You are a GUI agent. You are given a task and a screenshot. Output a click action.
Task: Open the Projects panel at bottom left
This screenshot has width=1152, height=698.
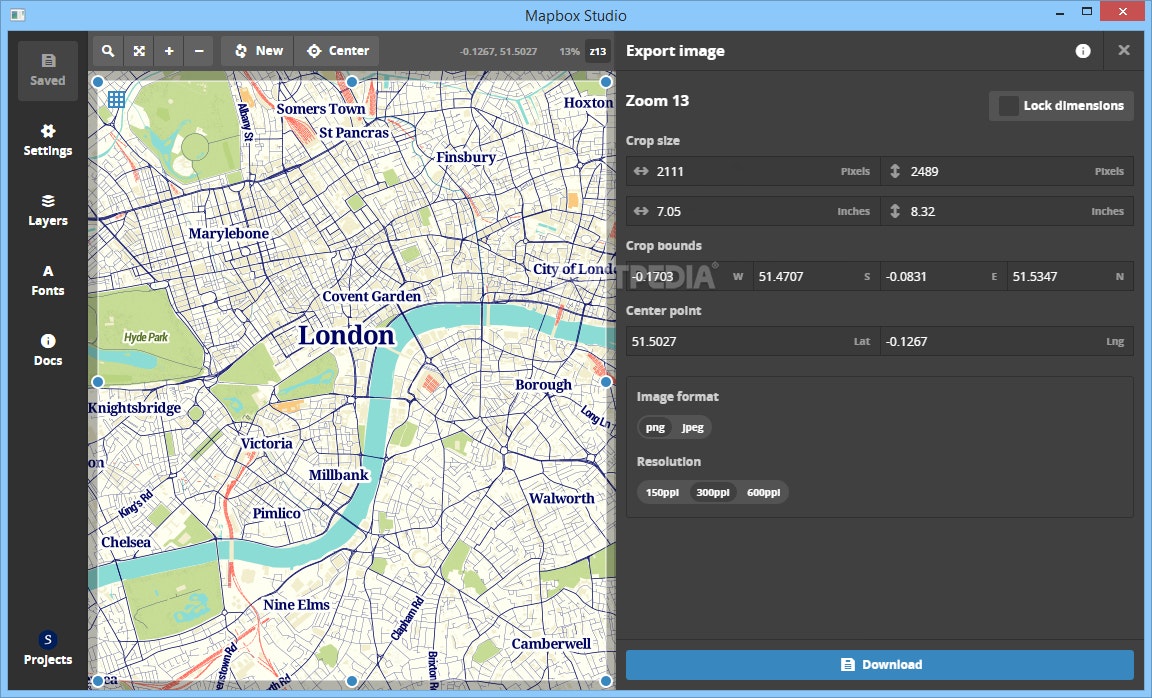click(x=47, y=649)
